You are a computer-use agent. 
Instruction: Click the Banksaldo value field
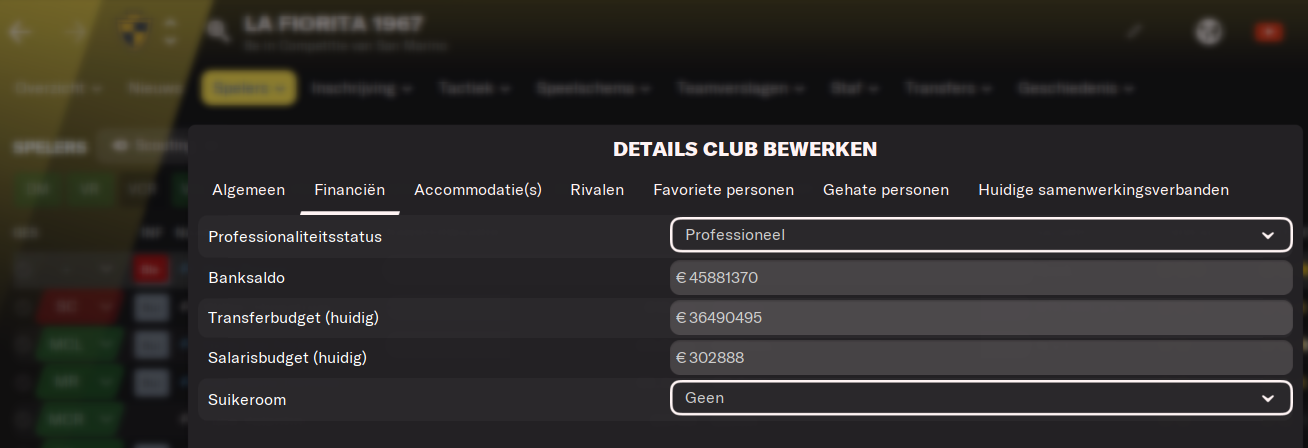coord(981,277)
